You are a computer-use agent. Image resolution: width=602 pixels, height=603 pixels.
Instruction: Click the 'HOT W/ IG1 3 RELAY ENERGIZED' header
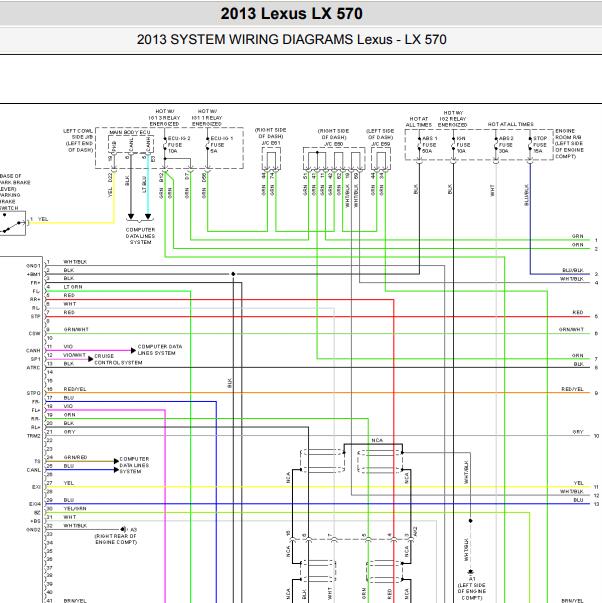pos(164,117)
